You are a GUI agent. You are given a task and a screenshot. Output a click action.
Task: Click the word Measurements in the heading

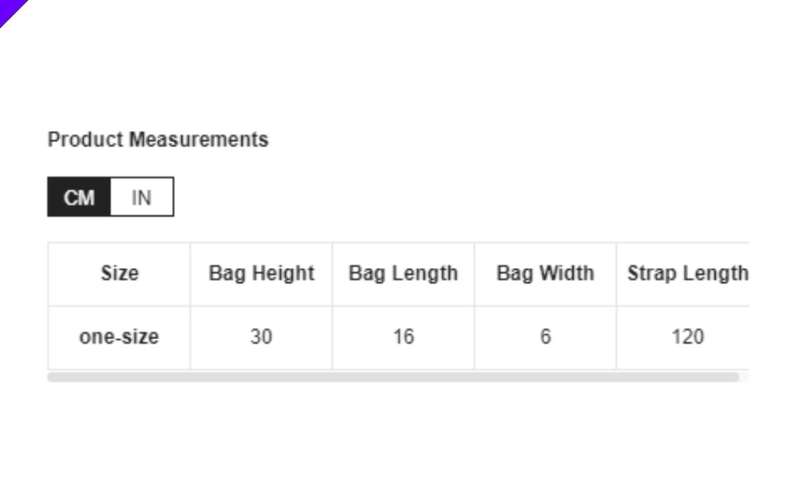click(198, 139)
